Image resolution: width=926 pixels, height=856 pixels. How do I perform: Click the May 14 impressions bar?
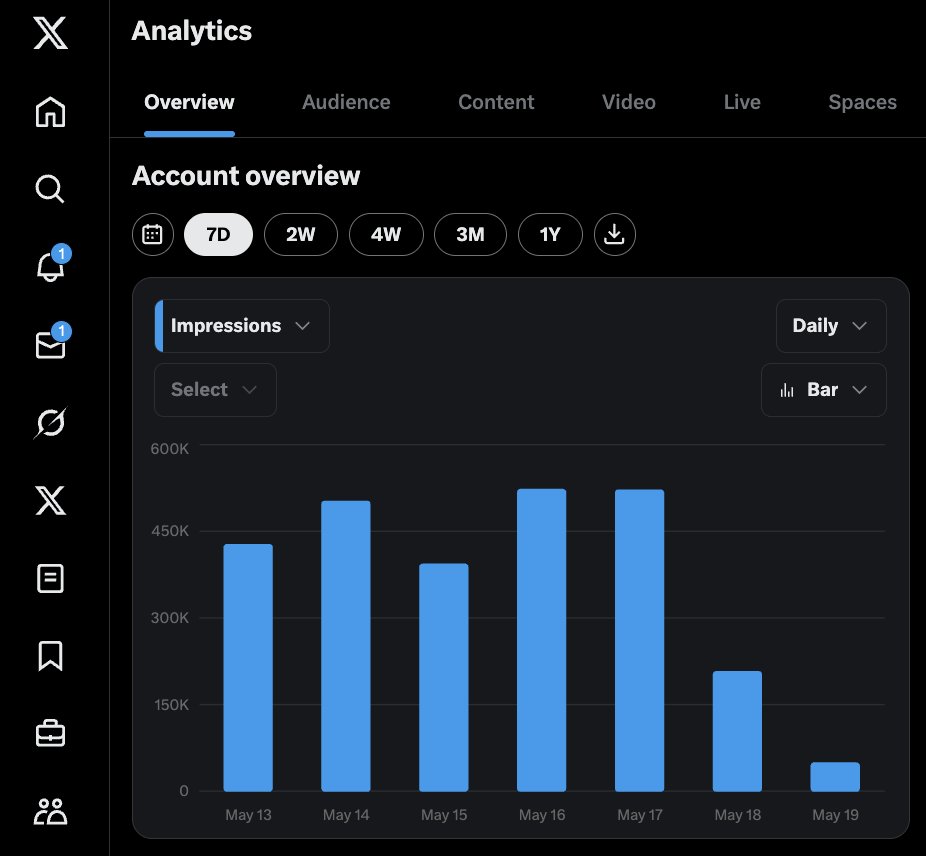tap(346, 646)
